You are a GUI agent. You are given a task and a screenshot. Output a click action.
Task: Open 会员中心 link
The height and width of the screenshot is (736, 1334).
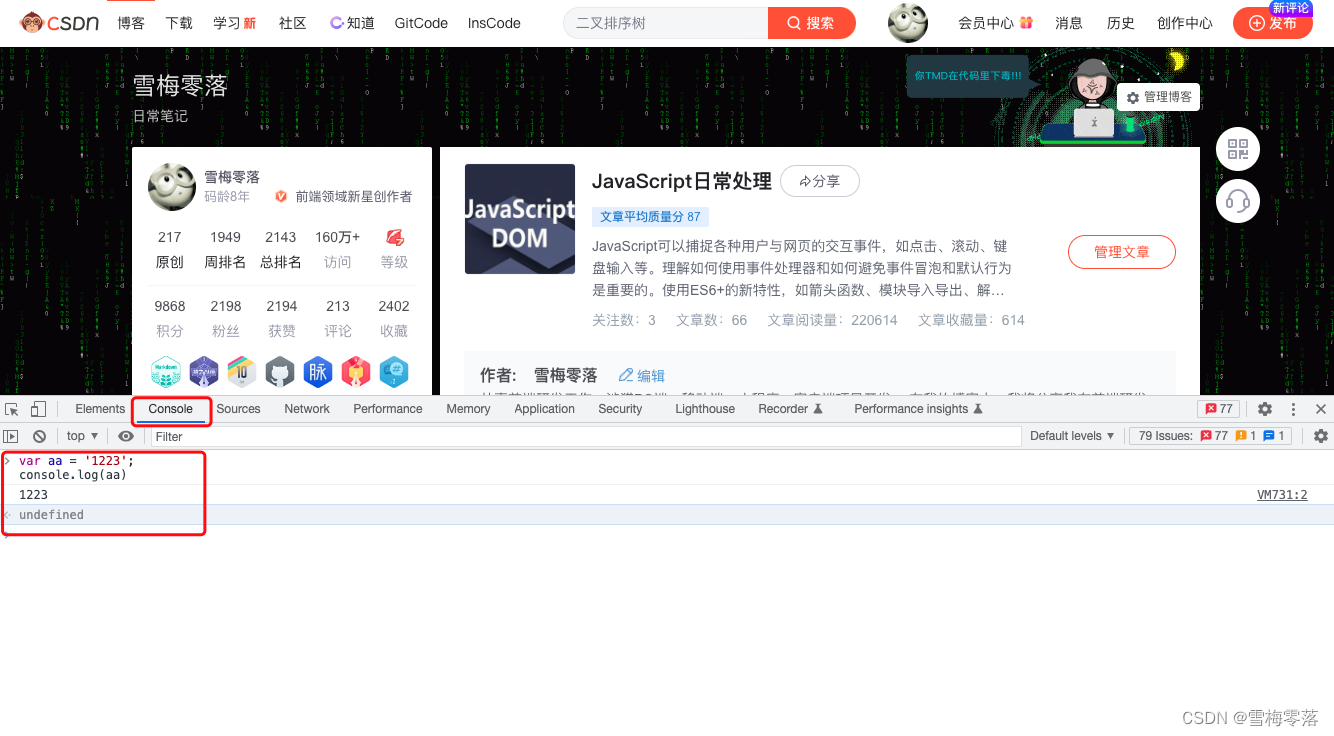995,23
